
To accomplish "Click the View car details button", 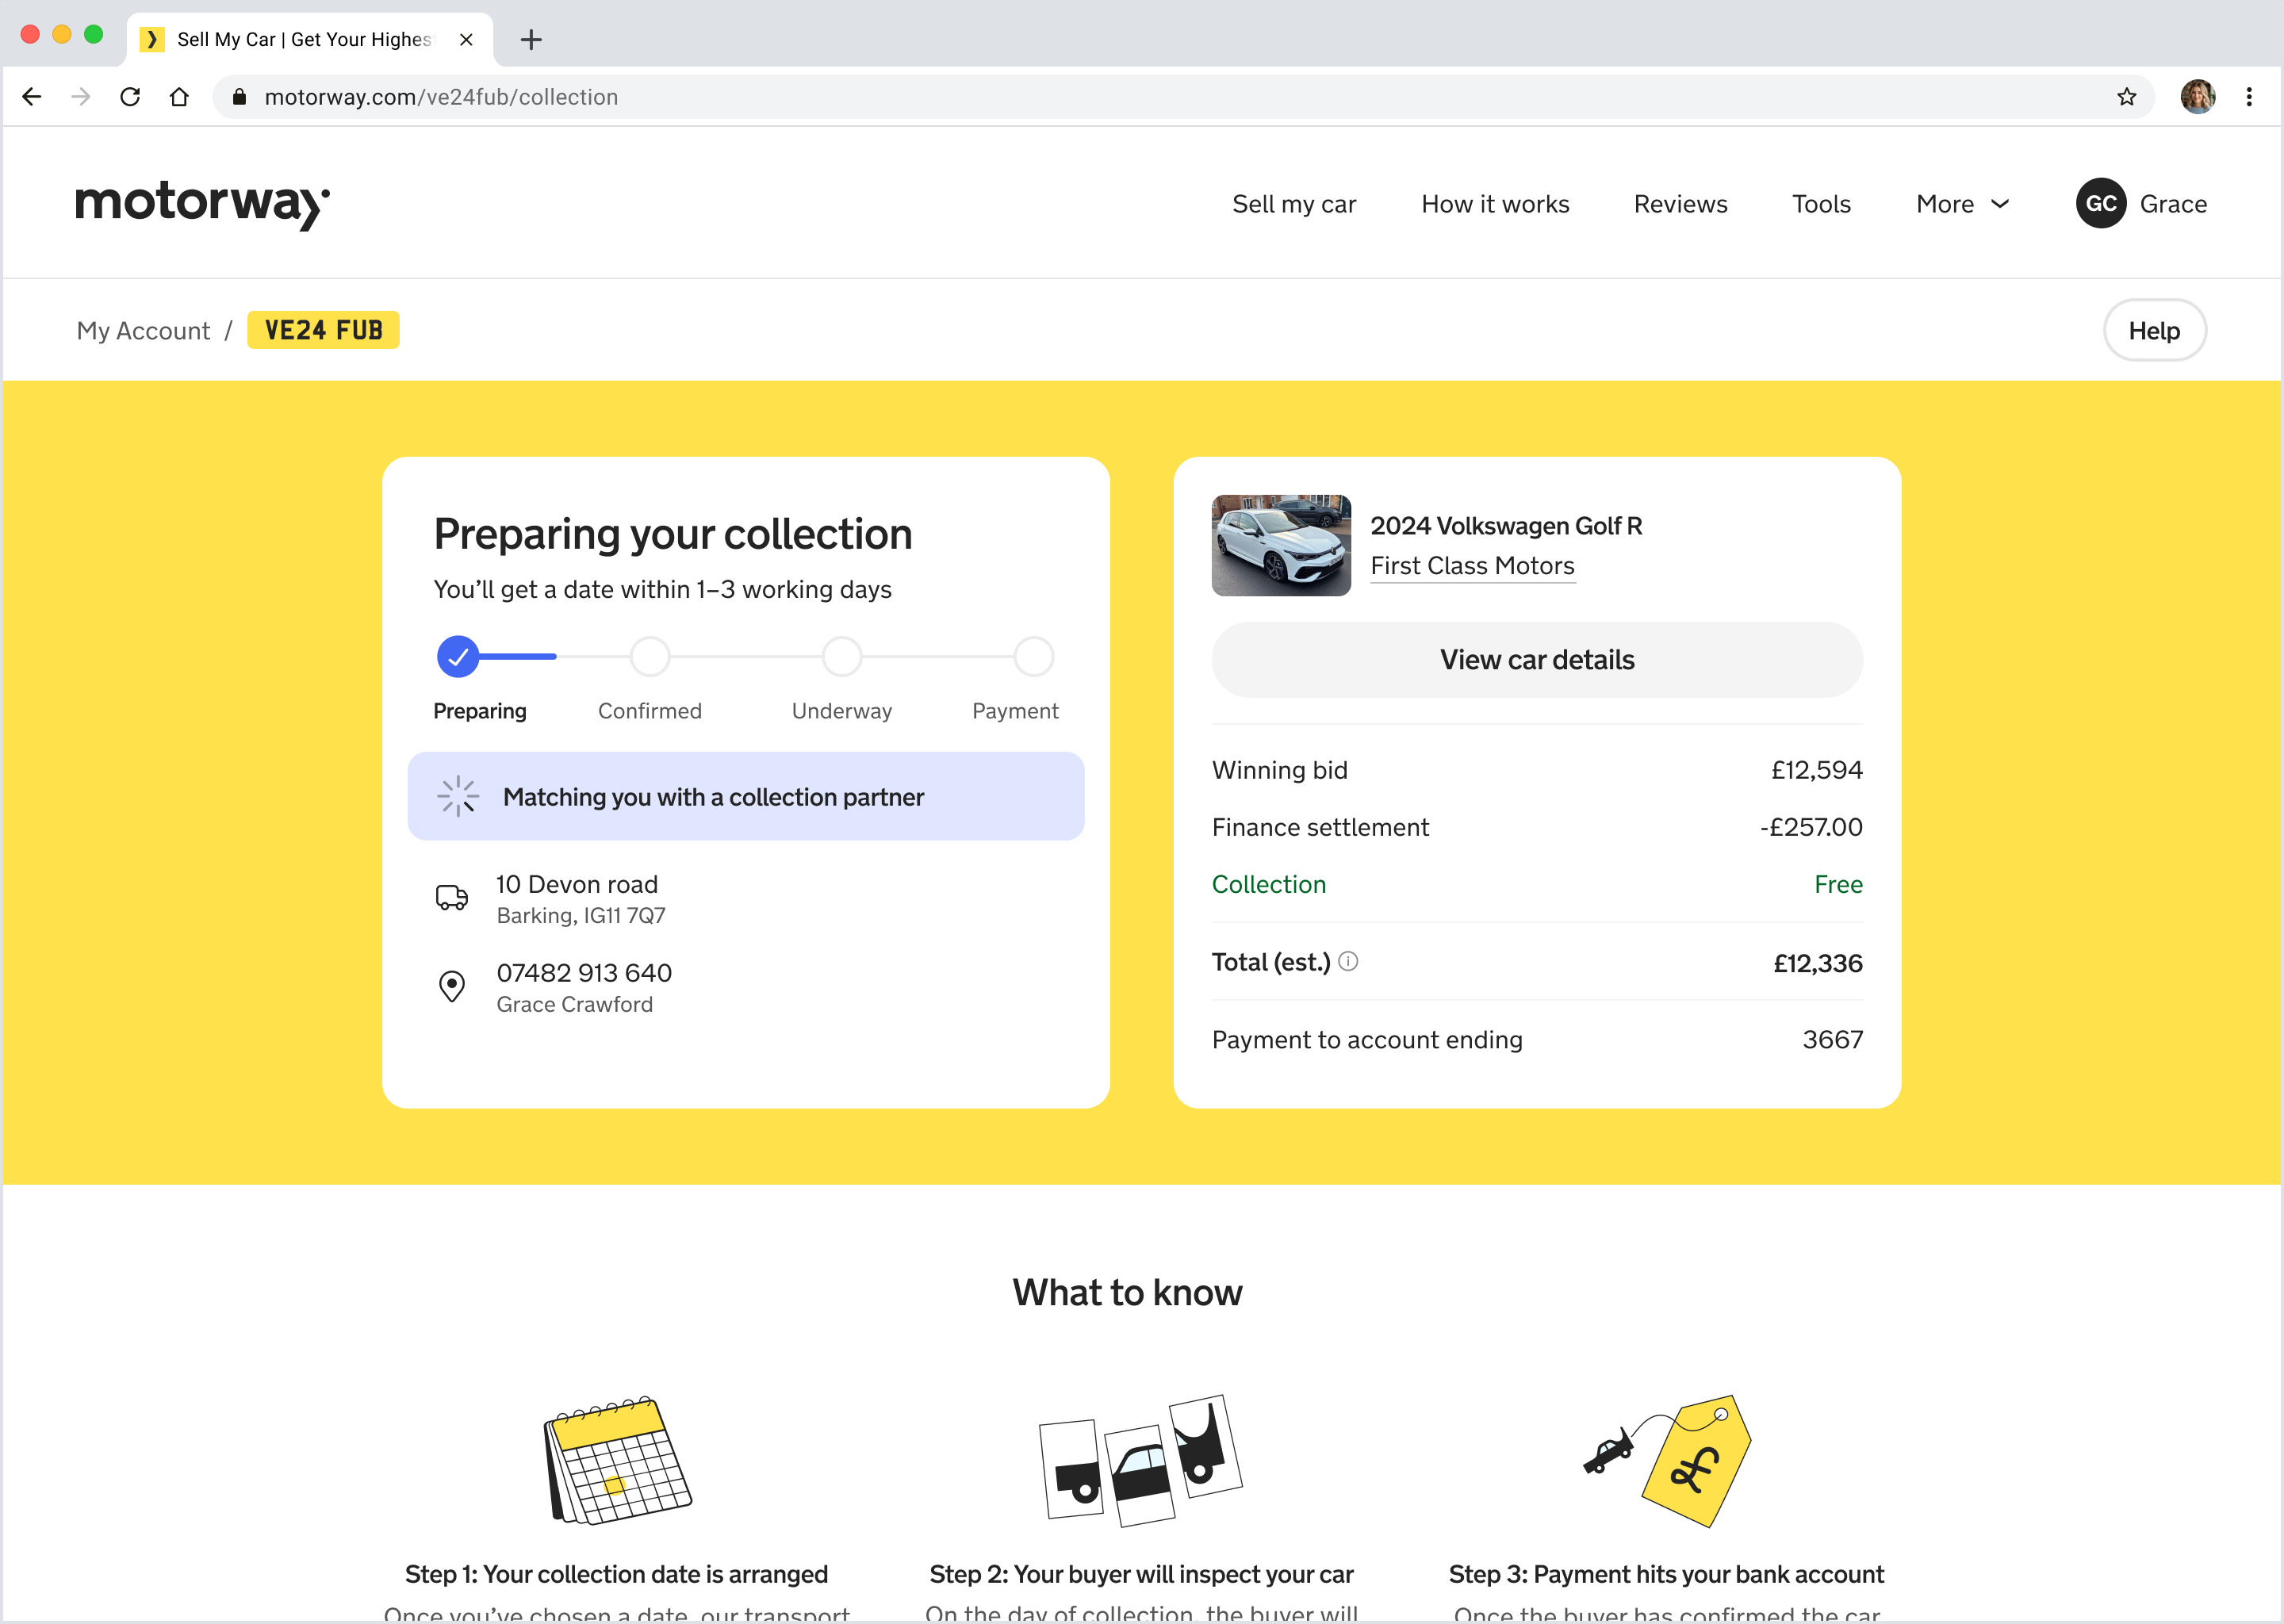I will click(x=1537, y=660).
